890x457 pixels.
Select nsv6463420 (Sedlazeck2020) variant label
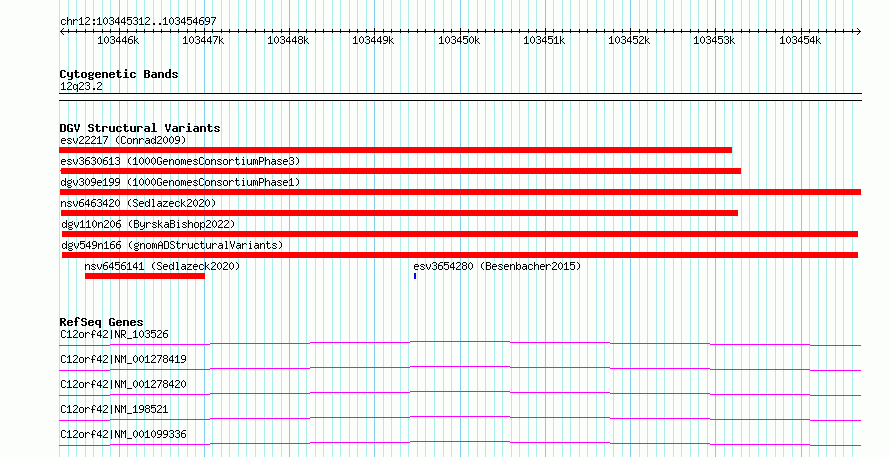point(138,203)
